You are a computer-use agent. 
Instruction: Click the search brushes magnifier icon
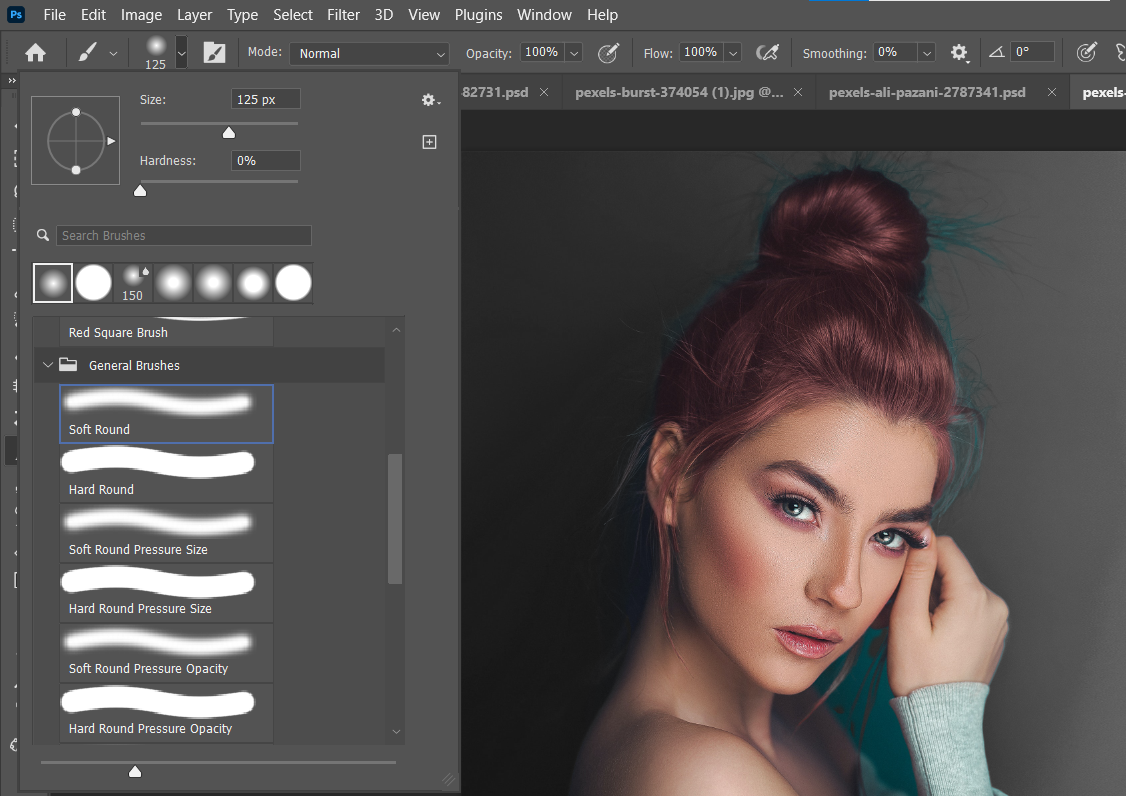(x=43, y=236)
